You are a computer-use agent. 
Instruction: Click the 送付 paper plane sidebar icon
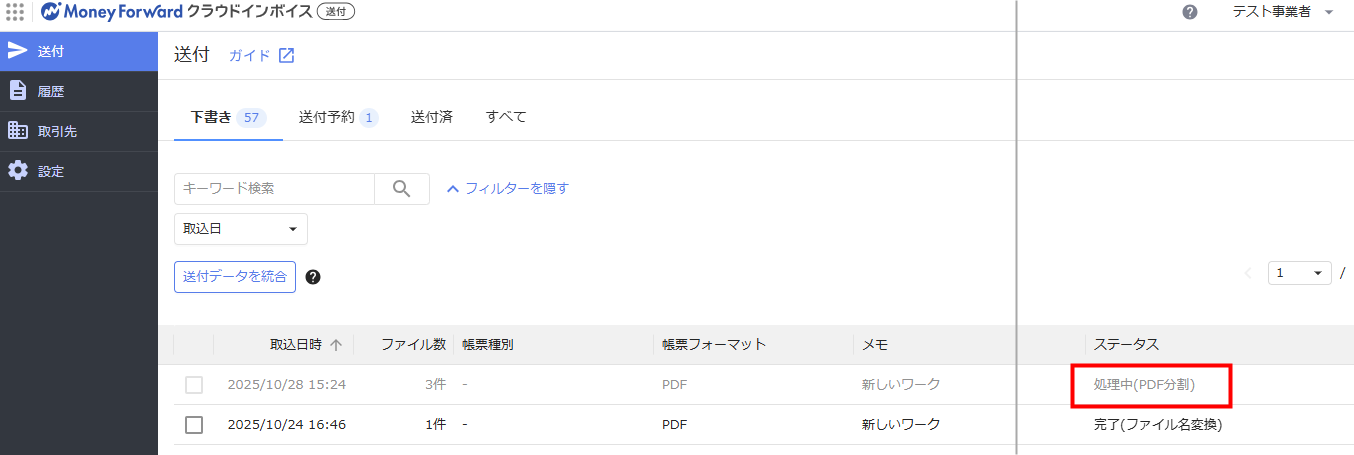18,51
